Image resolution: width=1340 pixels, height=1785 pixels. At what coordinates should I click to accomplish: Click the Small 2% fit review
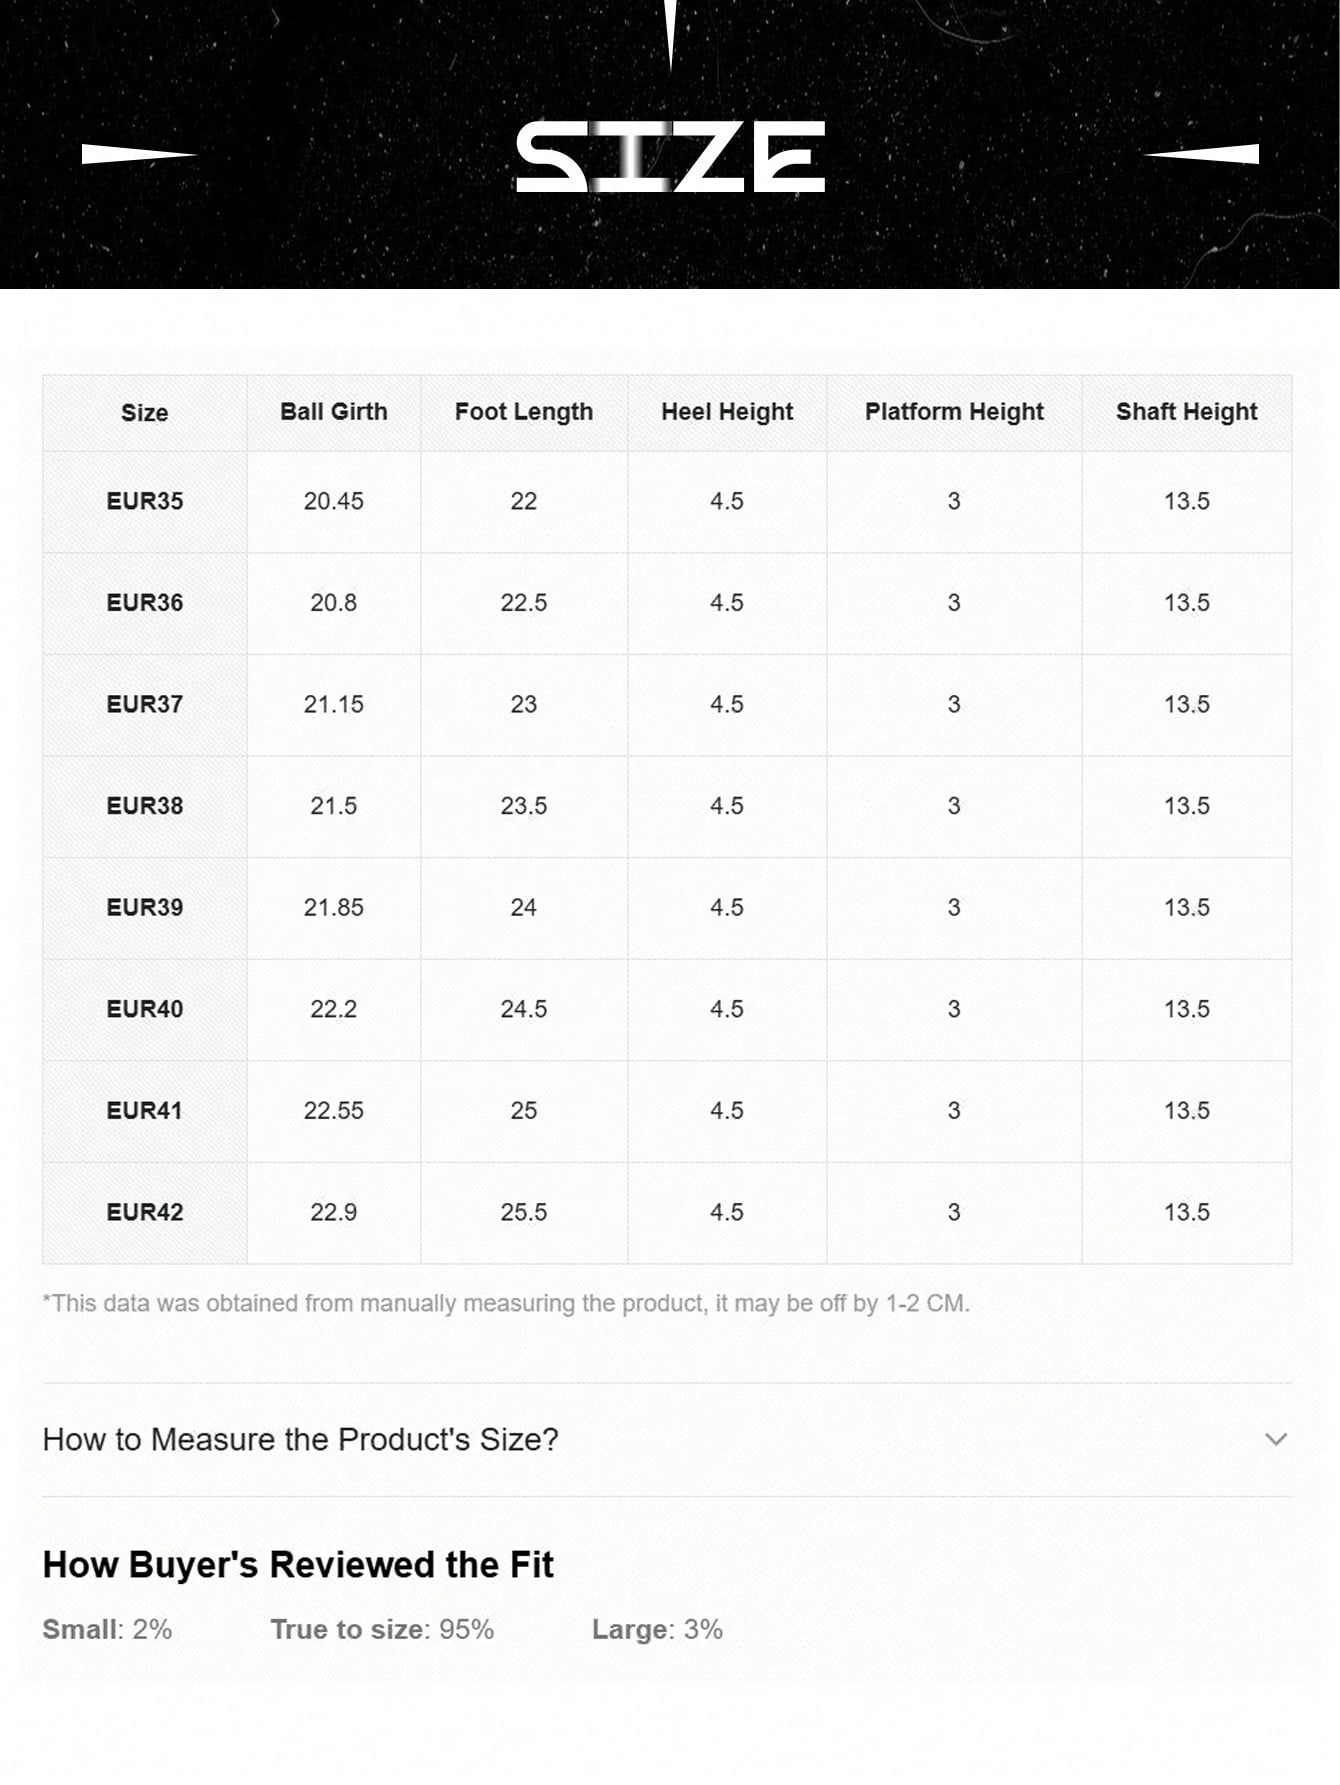coord(107,1629)
